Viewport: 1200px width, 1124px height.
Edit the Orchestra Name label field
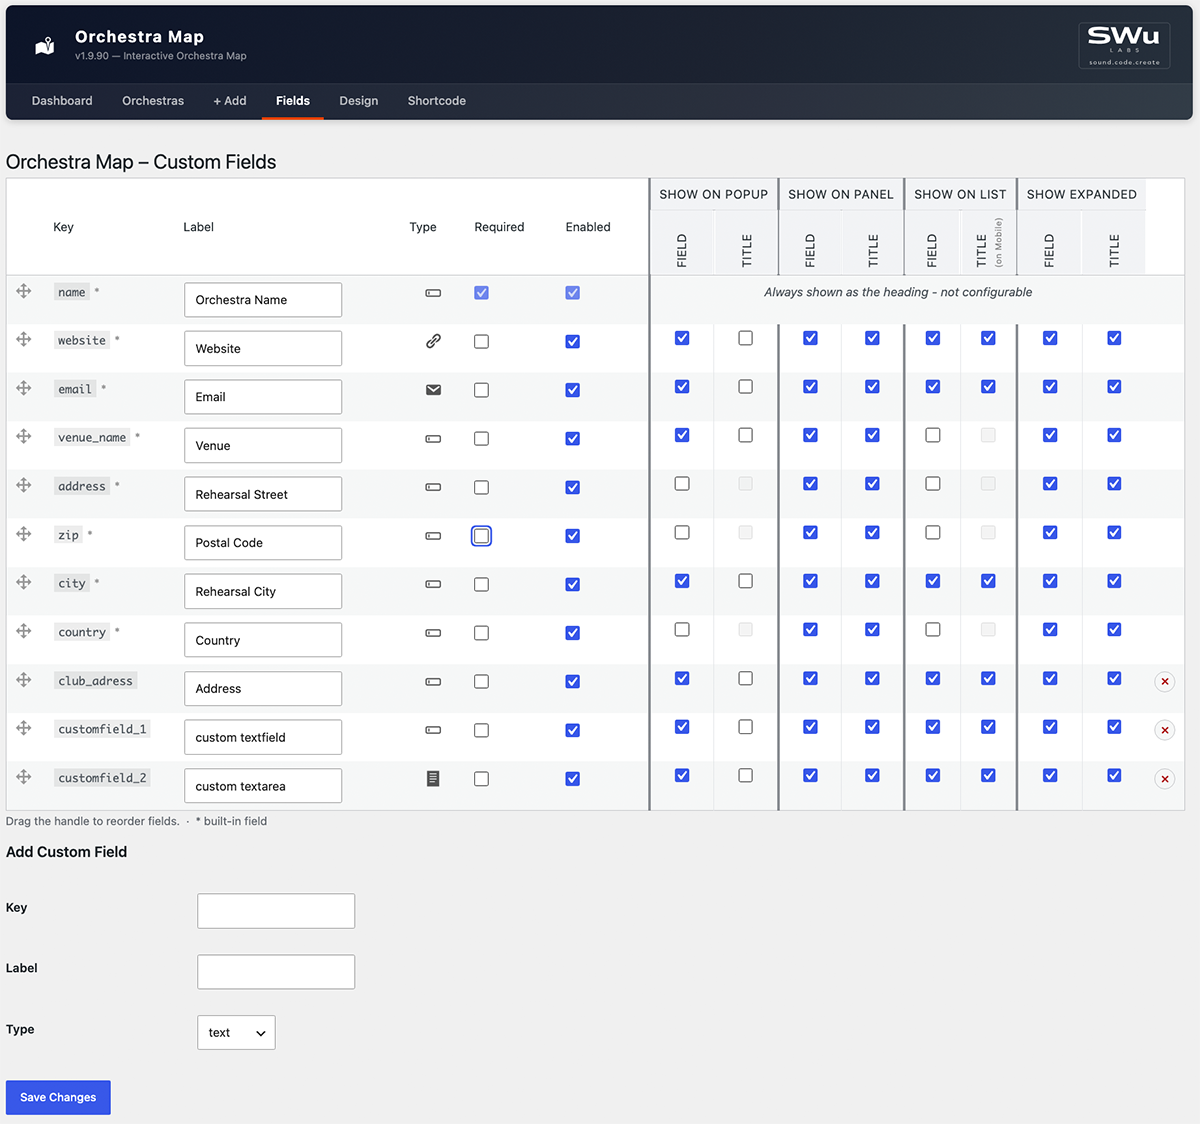[x=263, y=300]
